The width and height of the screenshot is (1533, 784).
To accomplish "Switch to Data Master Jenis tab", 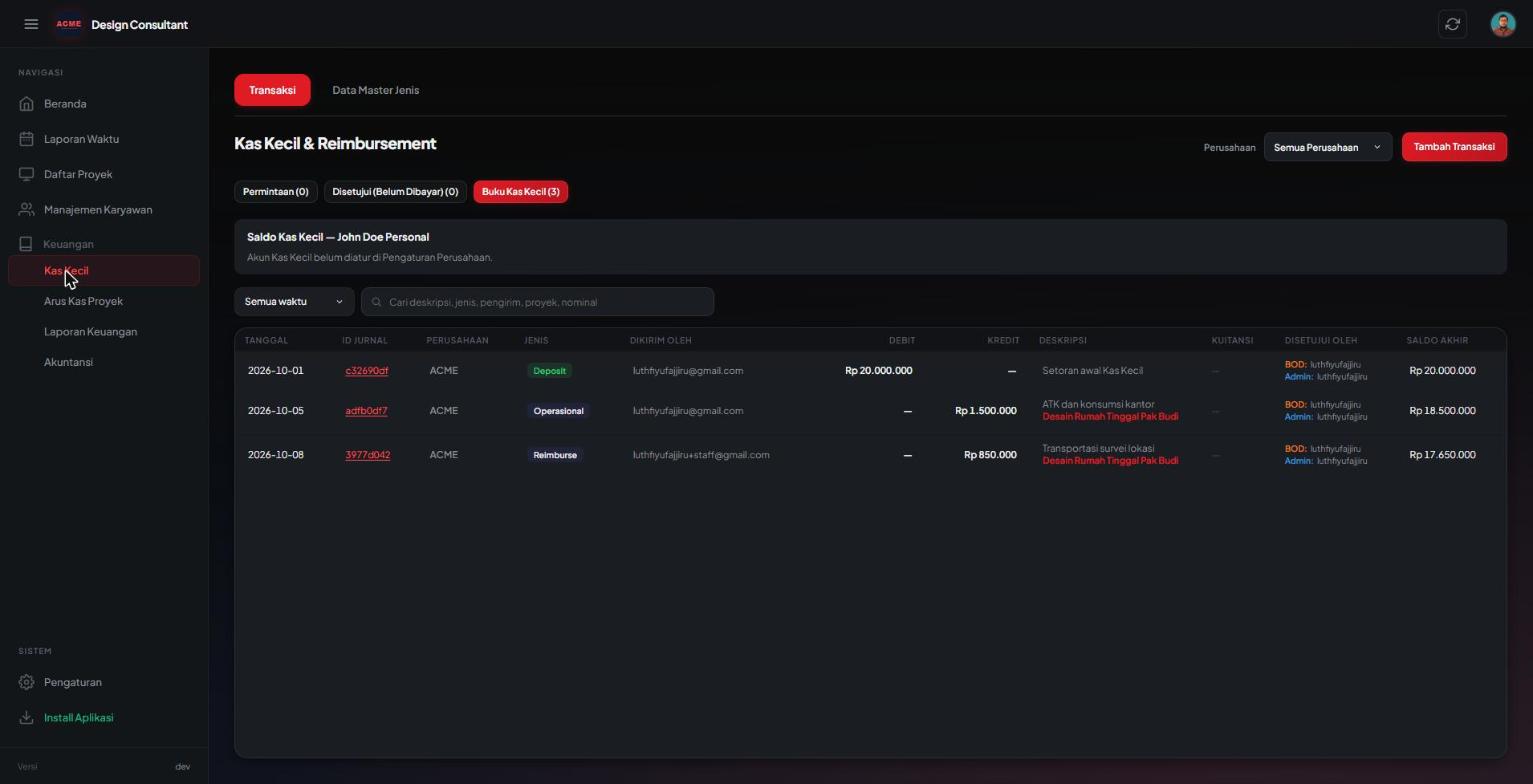I will [375, 90].
